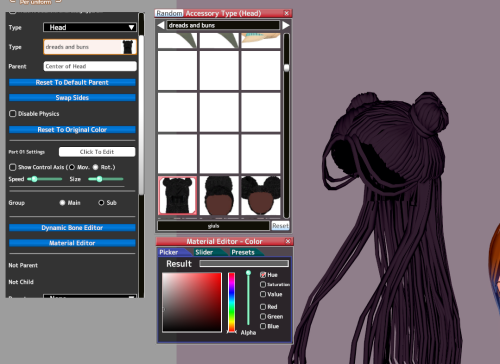Click the Alpha slider handle
Screen dimensions: 500x364
[248, 273]
